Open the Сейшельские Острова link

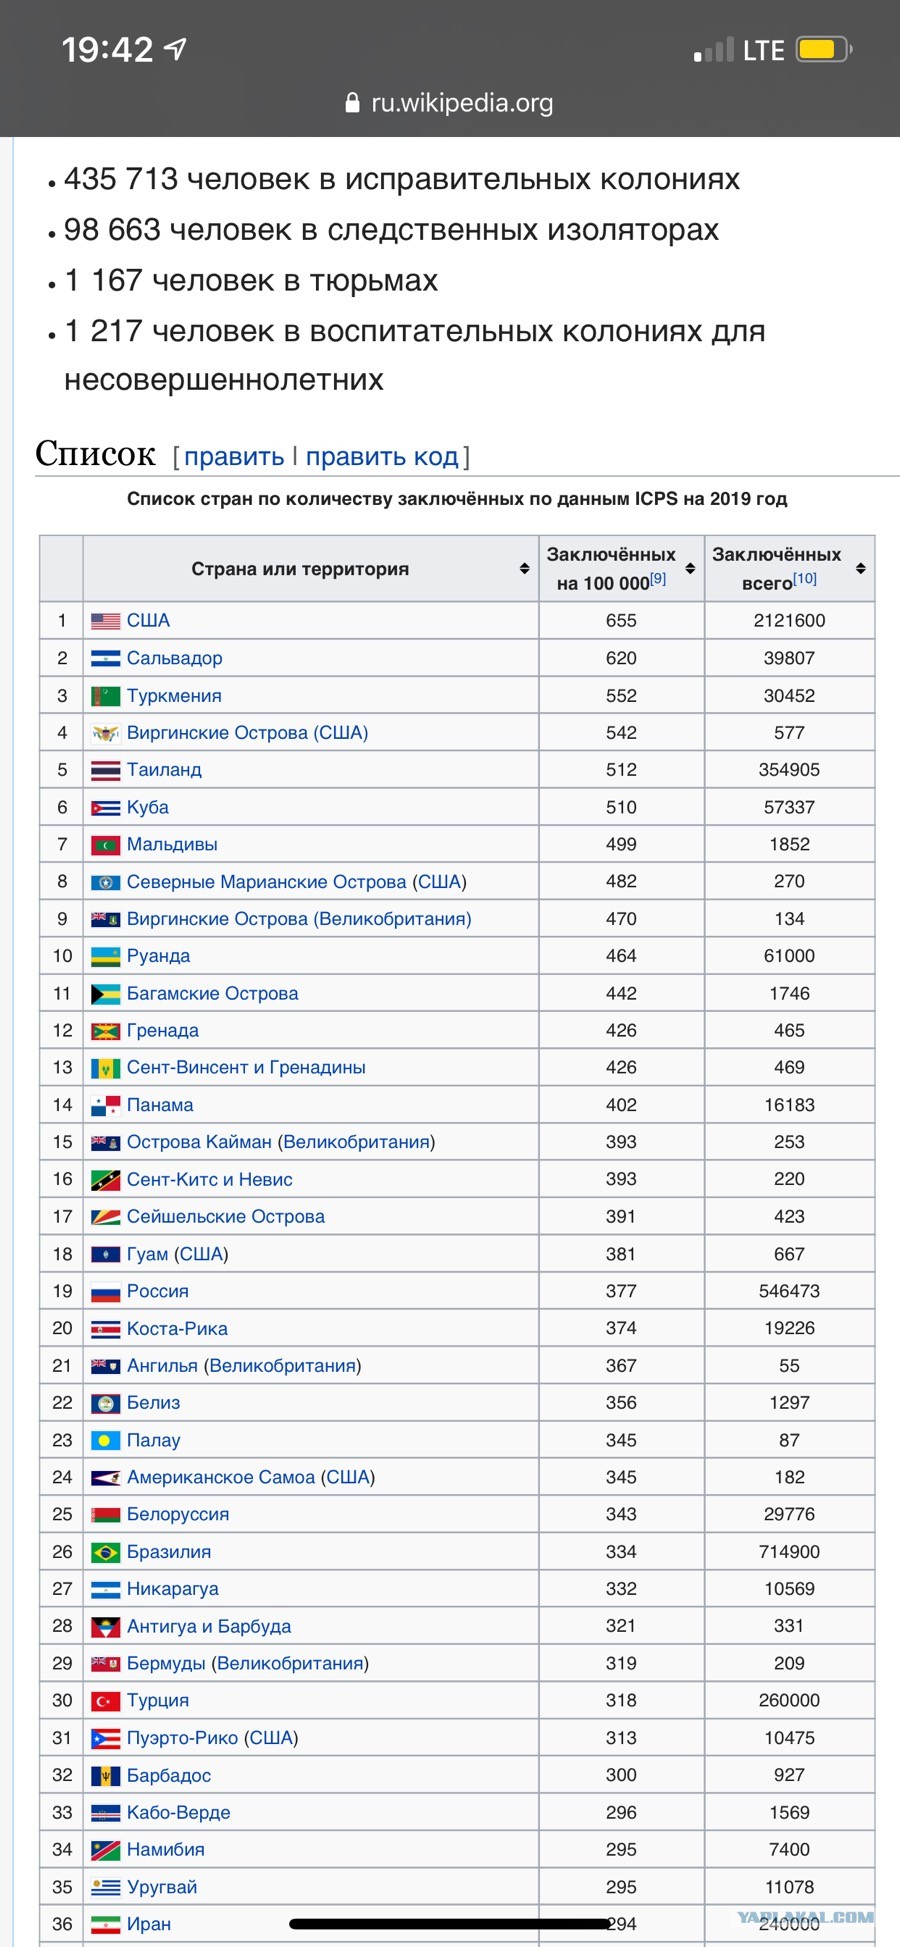[x=226, y=1217]
